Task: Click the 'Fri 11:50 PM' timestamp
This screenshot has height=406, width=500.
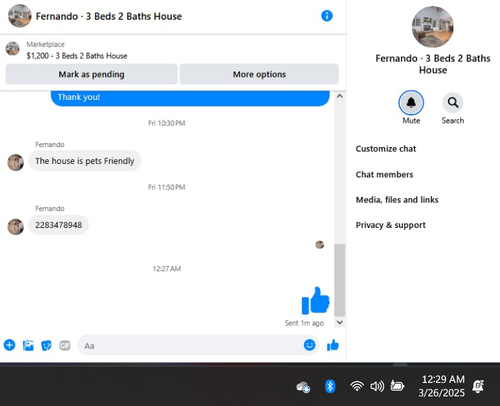Action: (x=167, y=187)
